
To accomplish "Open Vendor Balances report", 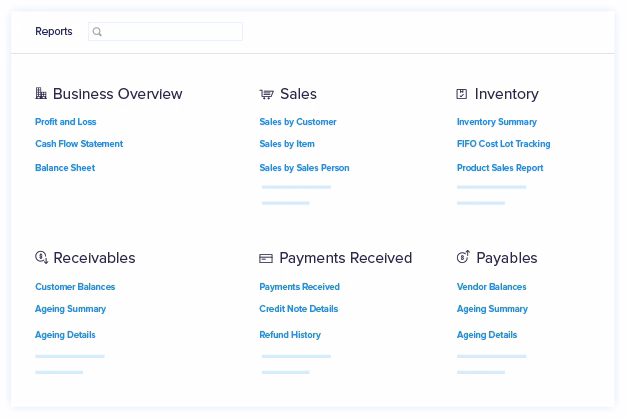I will point(492,287).
